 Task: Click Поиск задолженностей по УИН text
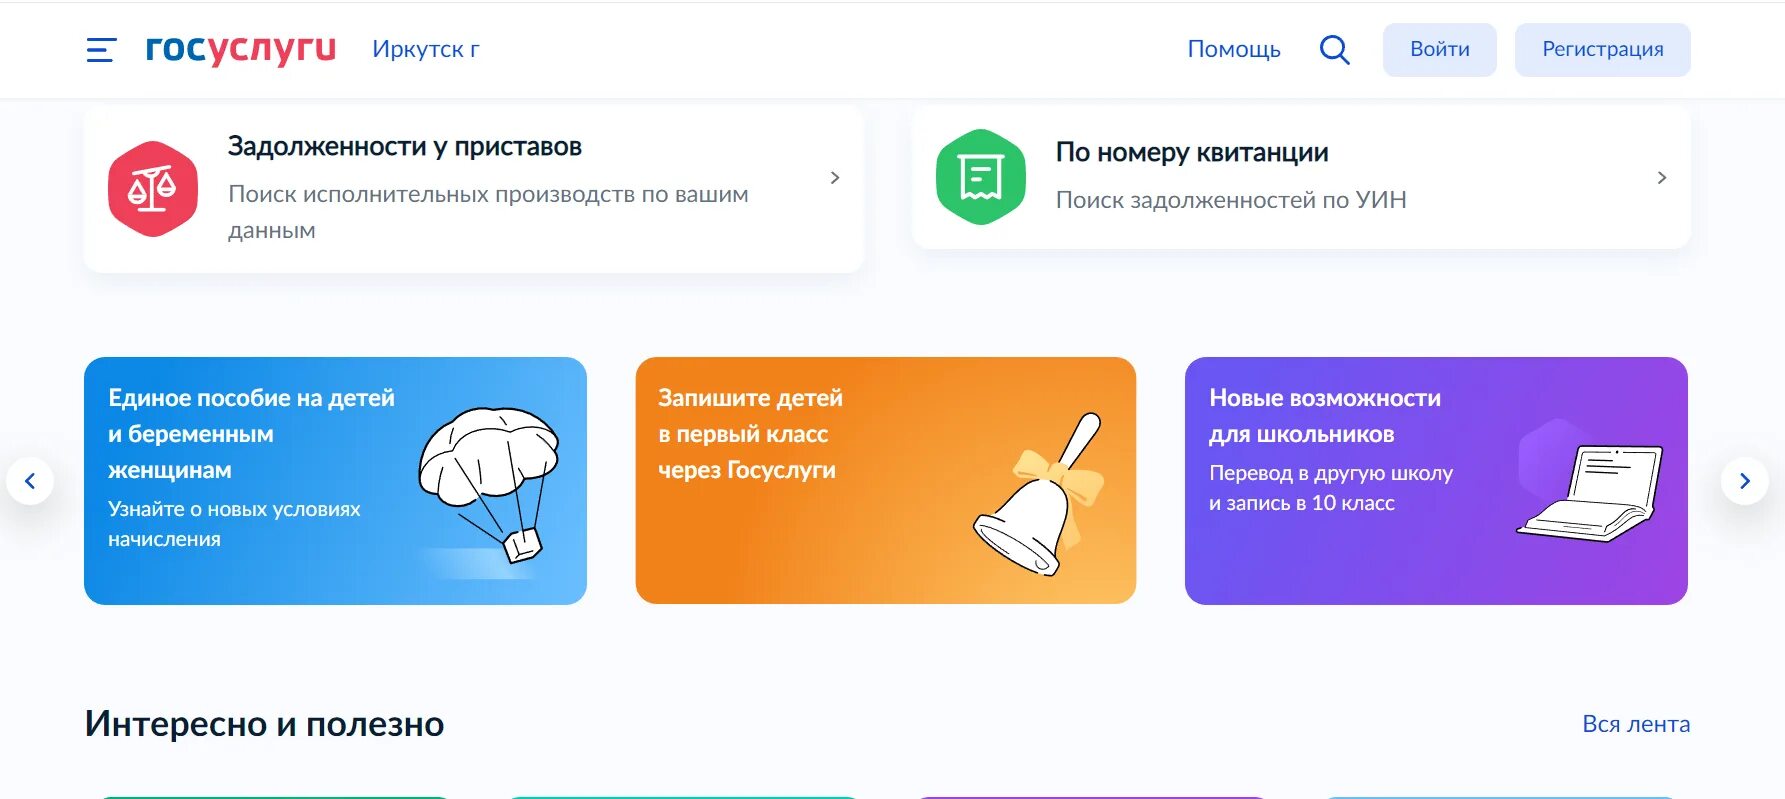(1231, 200)
